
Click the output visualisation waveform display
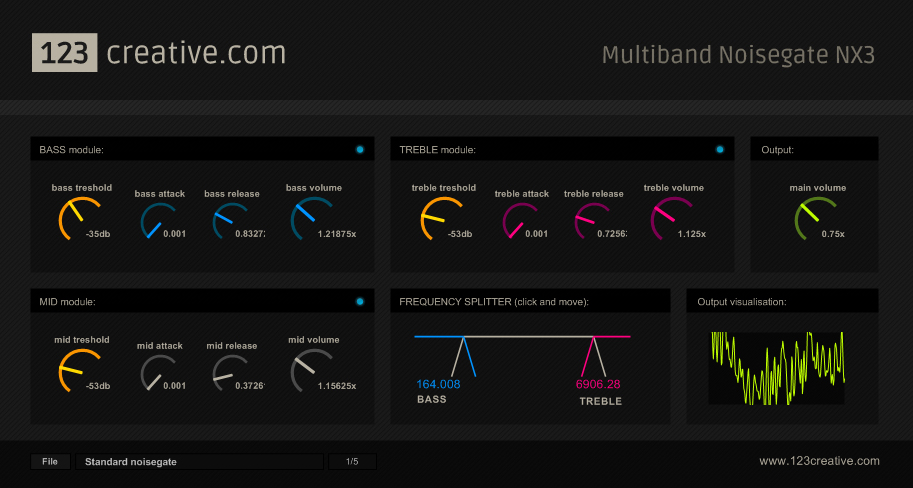[x=777, y=368]
